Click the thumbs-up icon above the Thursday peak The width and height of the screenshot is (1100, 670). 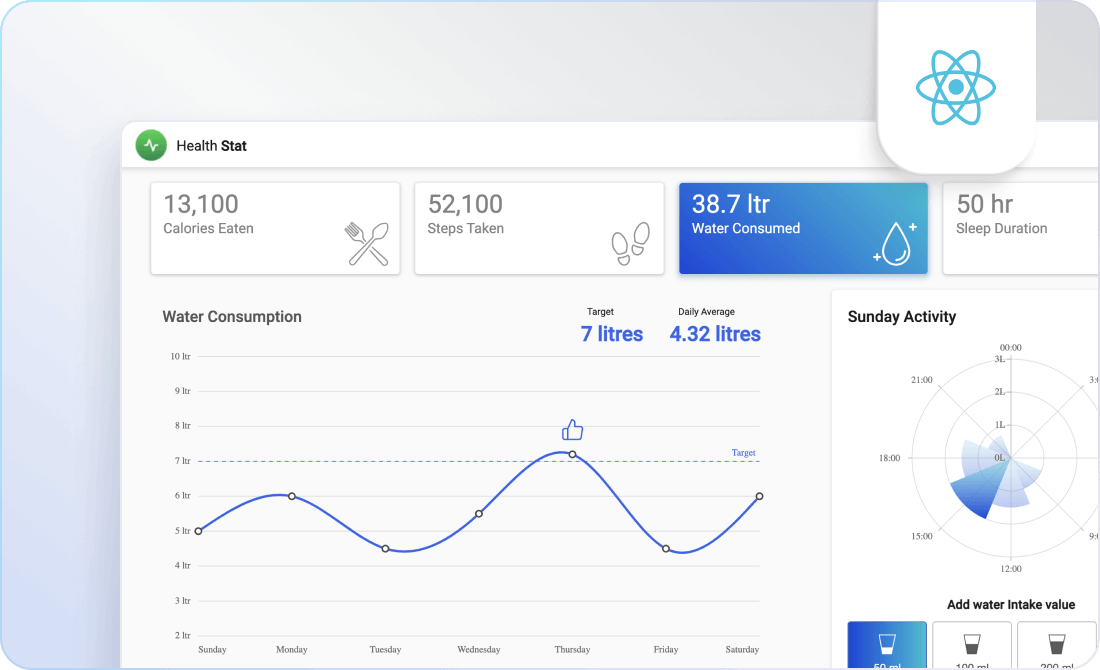pos(572,429)
